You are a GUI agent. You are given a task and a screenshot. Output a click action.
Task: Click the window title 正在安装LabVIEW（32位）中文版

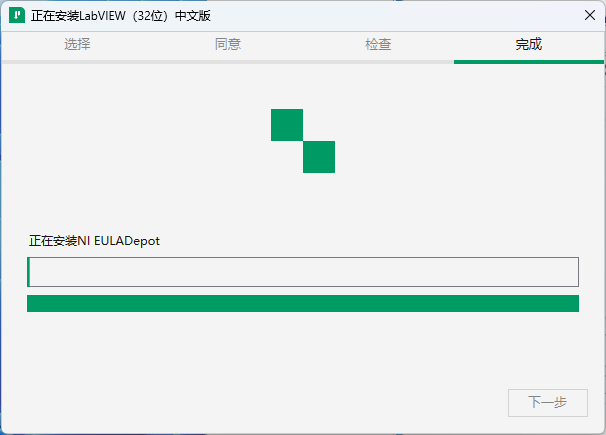click(121, 16)
